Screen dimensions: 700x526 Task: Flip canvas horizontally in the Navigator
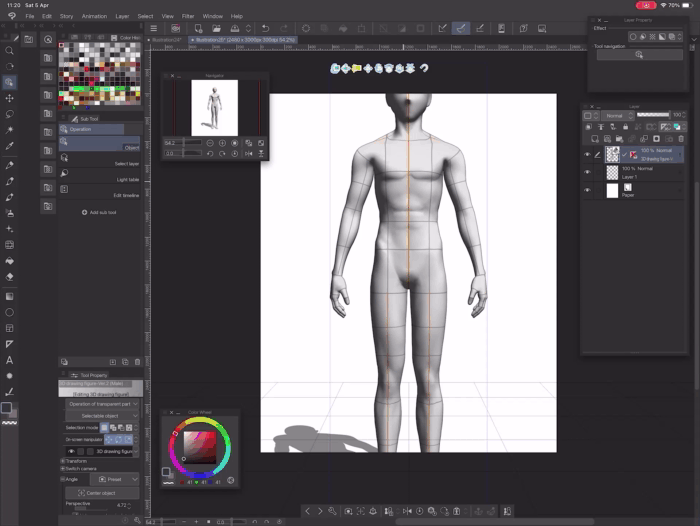tap(248, 154)
